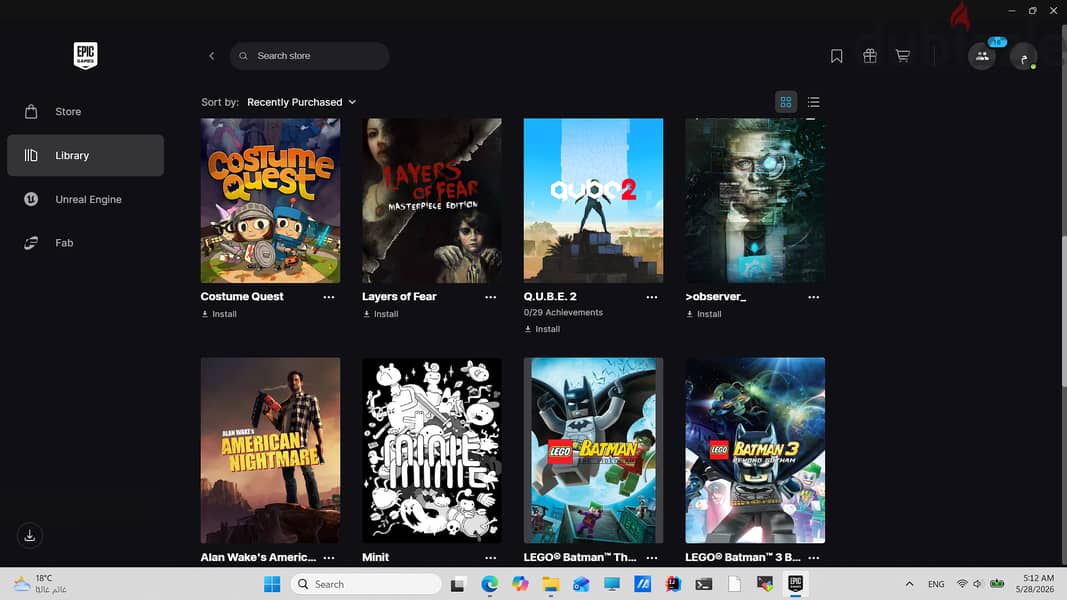Viewport: 1067px width, 600px height.
Task: Click the ENG language indicator
Action: (936, 584)
